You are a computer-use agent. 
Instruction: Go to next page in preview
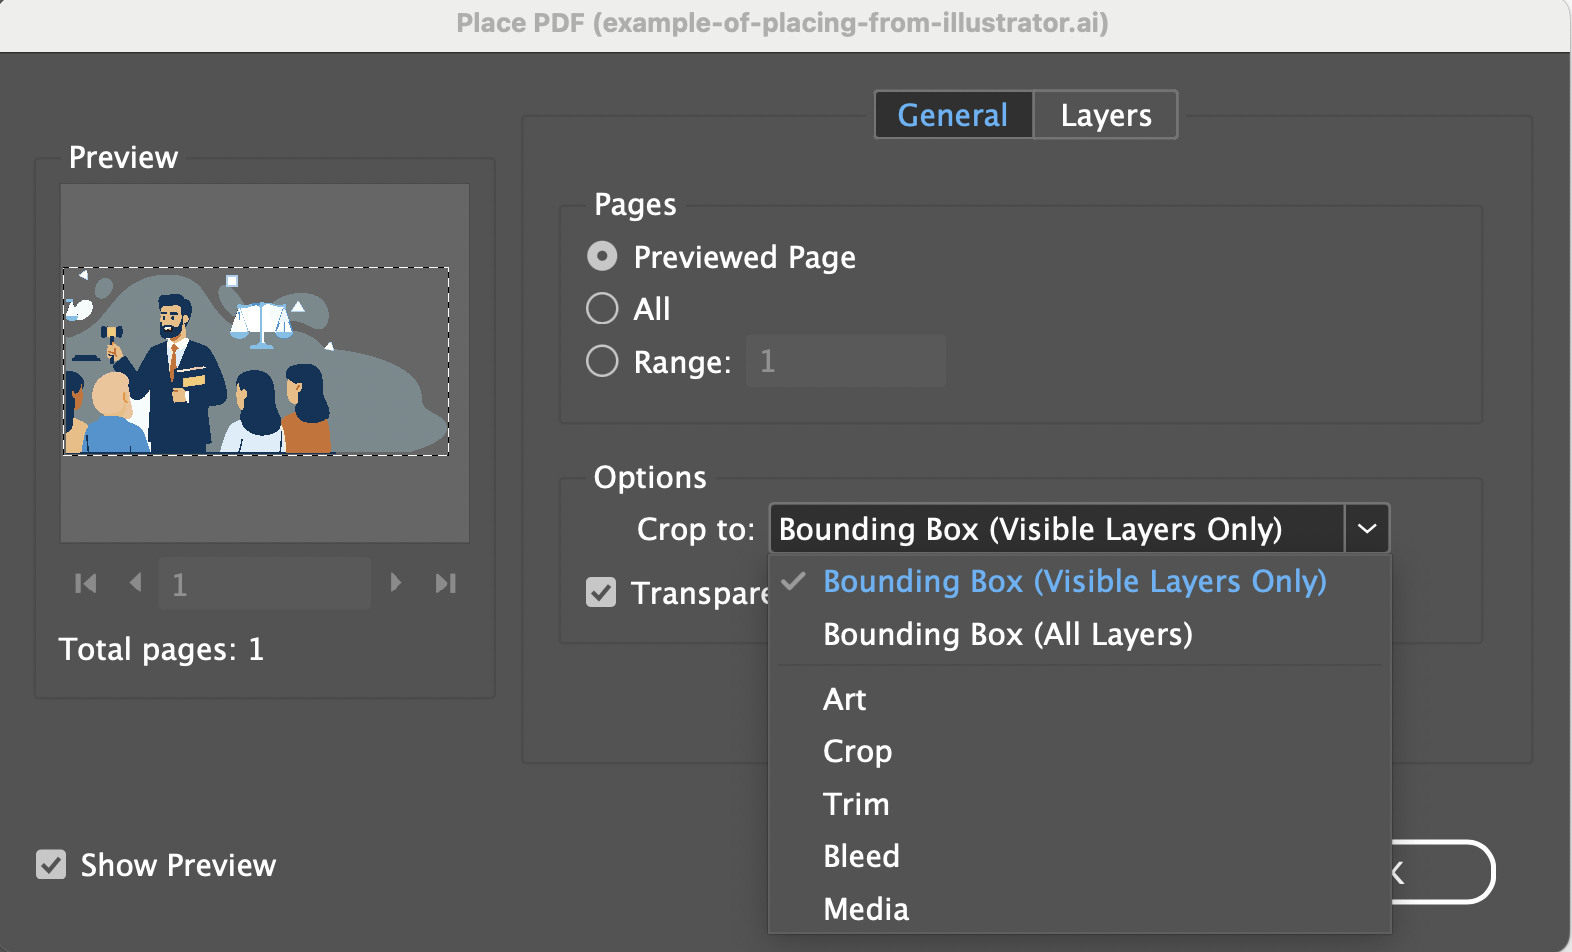[396, 582]
